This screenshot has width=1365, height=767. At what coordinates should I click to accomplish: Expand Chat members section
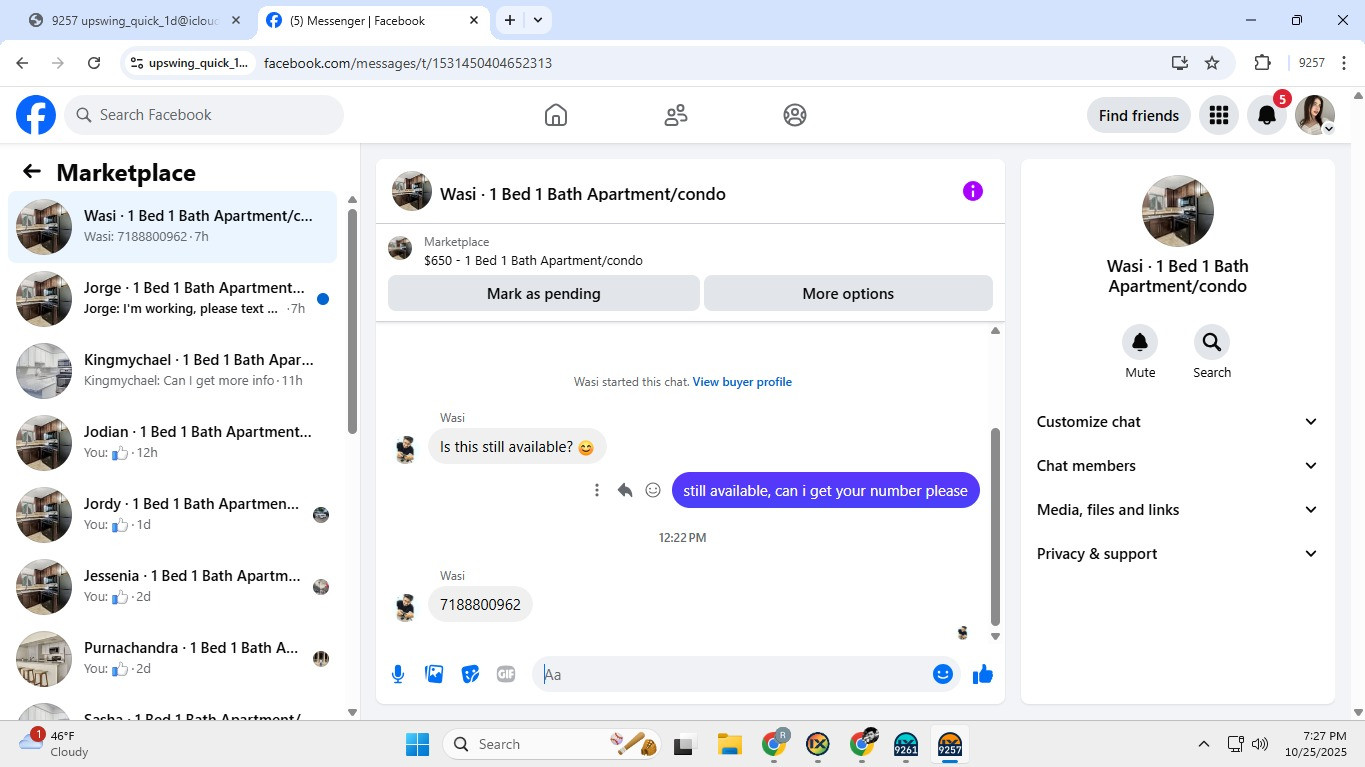click(1178, 466)
